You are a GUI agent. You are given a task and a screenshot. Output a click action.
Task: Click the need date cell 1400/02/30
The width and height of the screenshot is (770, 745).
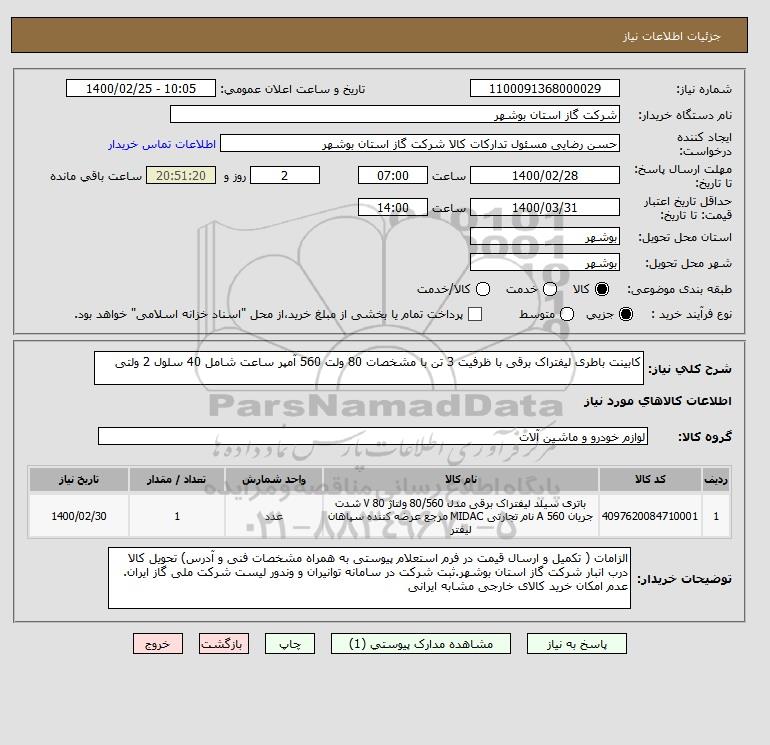[79, 516]
